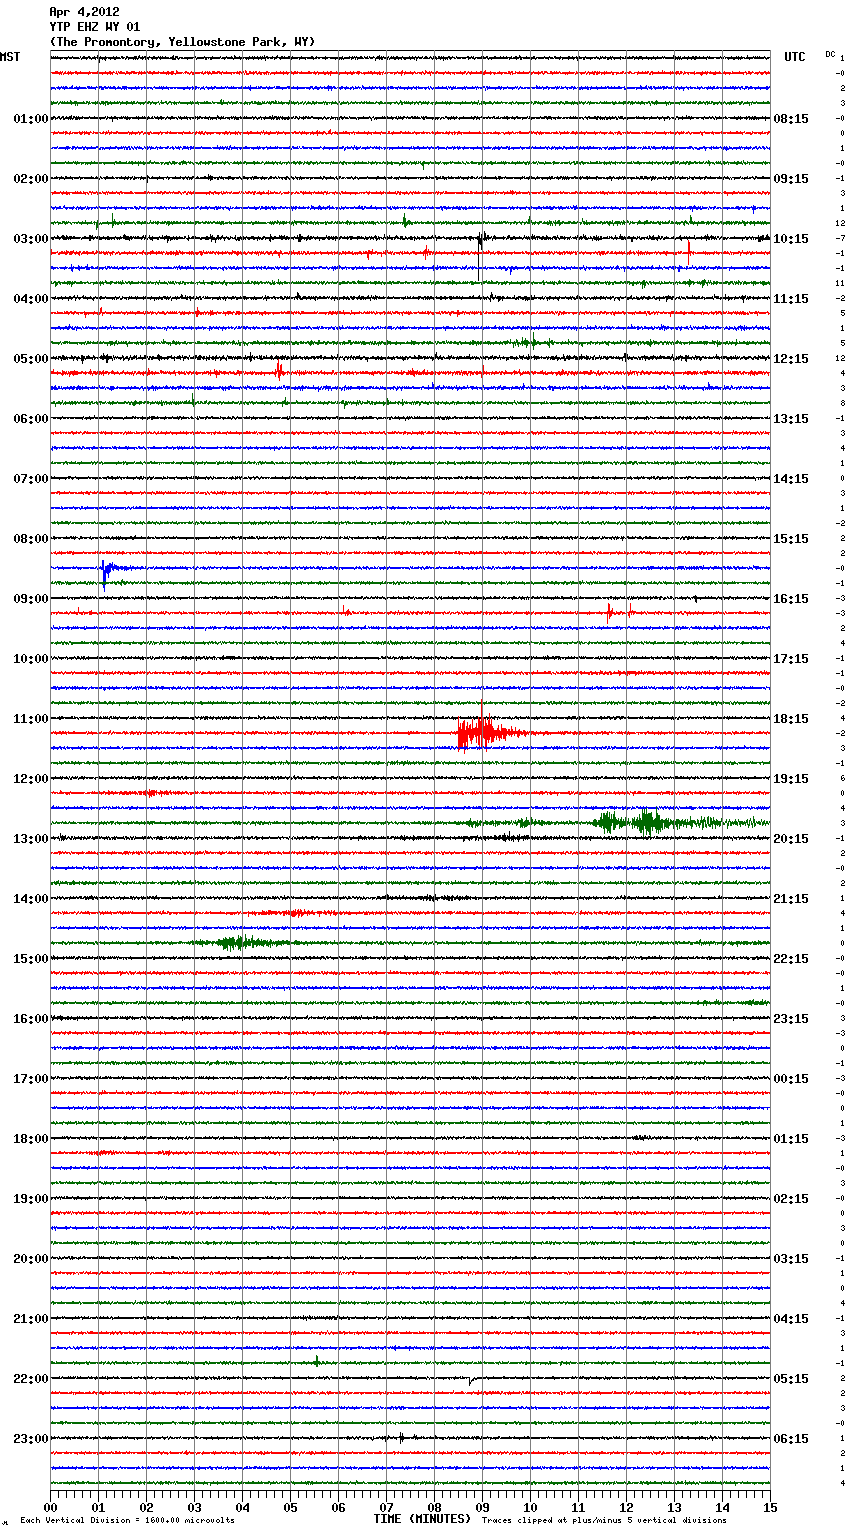The image size is (850, 1534).
Task: Click the small green spike near minute 5.5 before 22:00
Action: click(x=317, y=1361)
